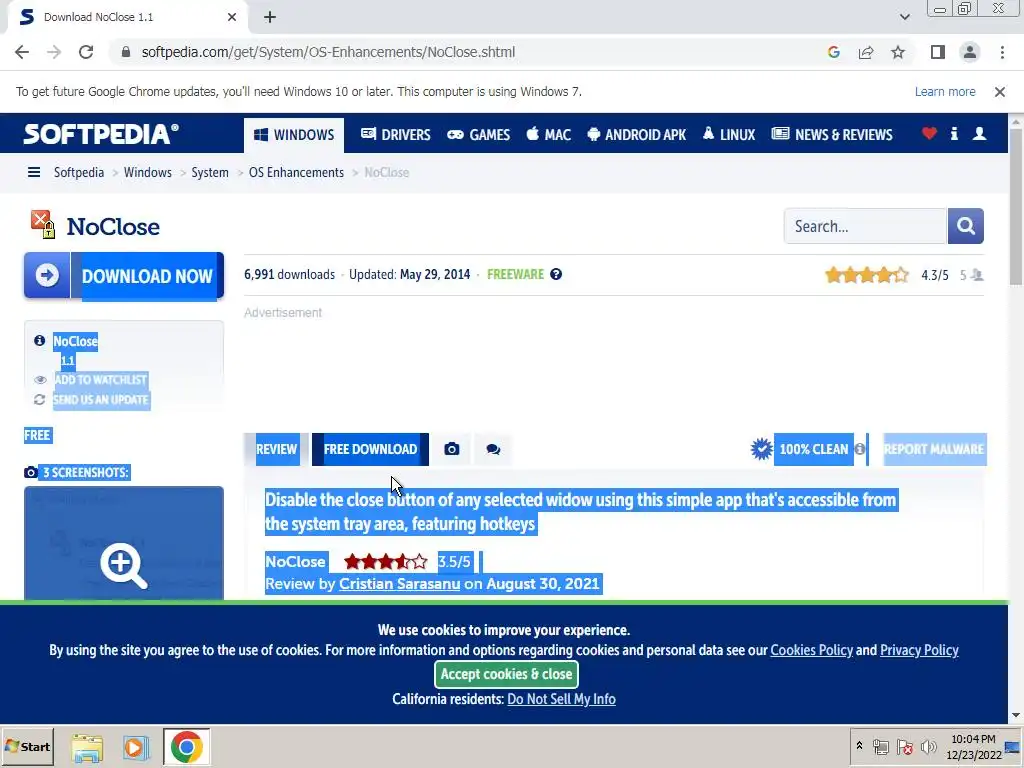
Task: Go to Softpedia breadcrumb link
Action: point(79,172)
